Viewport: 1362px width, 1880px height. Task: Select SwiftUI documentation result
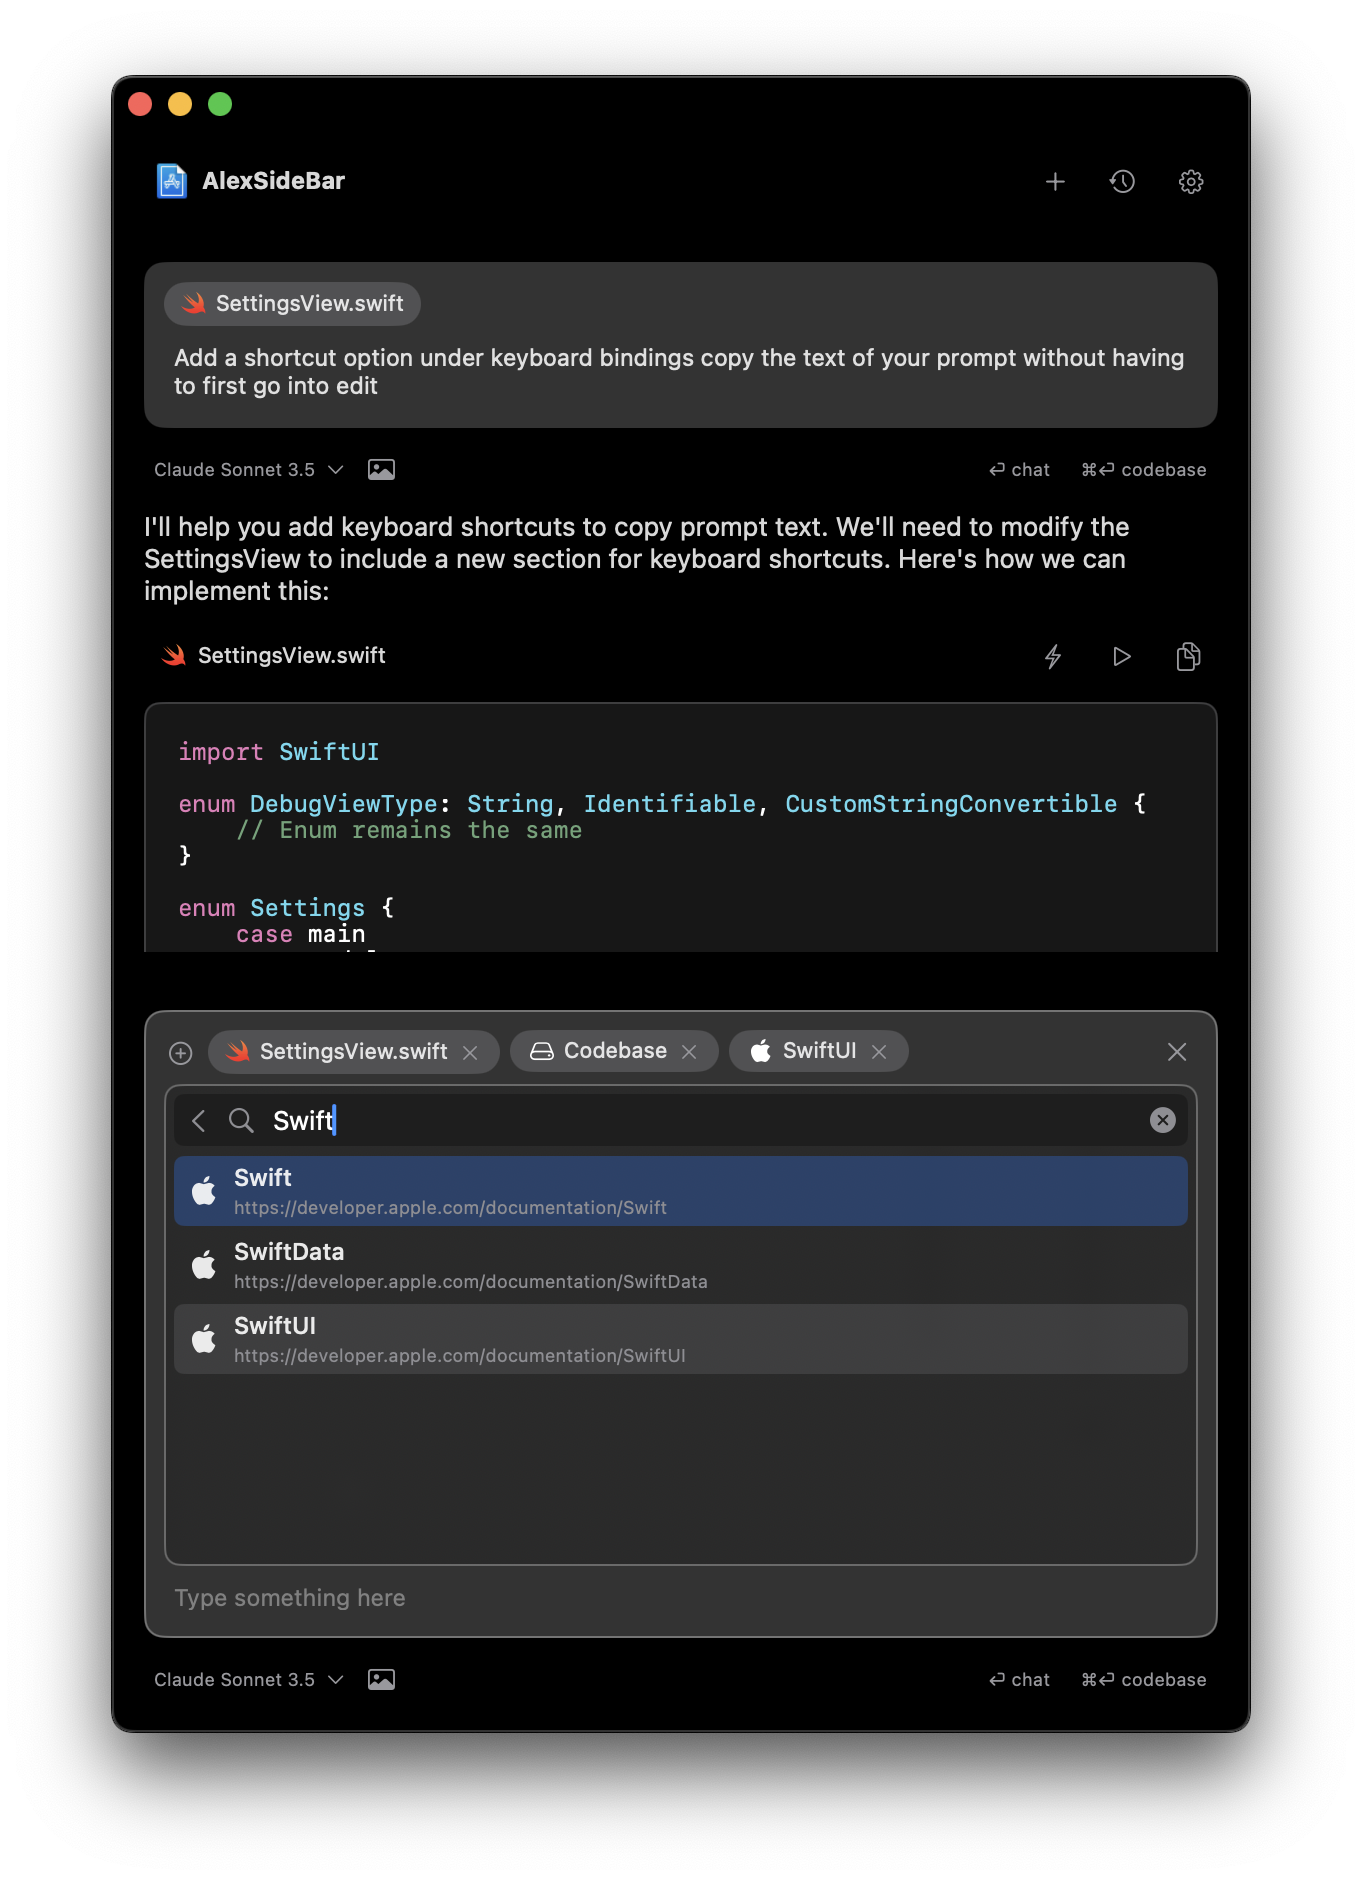(x=681, y=1339)
